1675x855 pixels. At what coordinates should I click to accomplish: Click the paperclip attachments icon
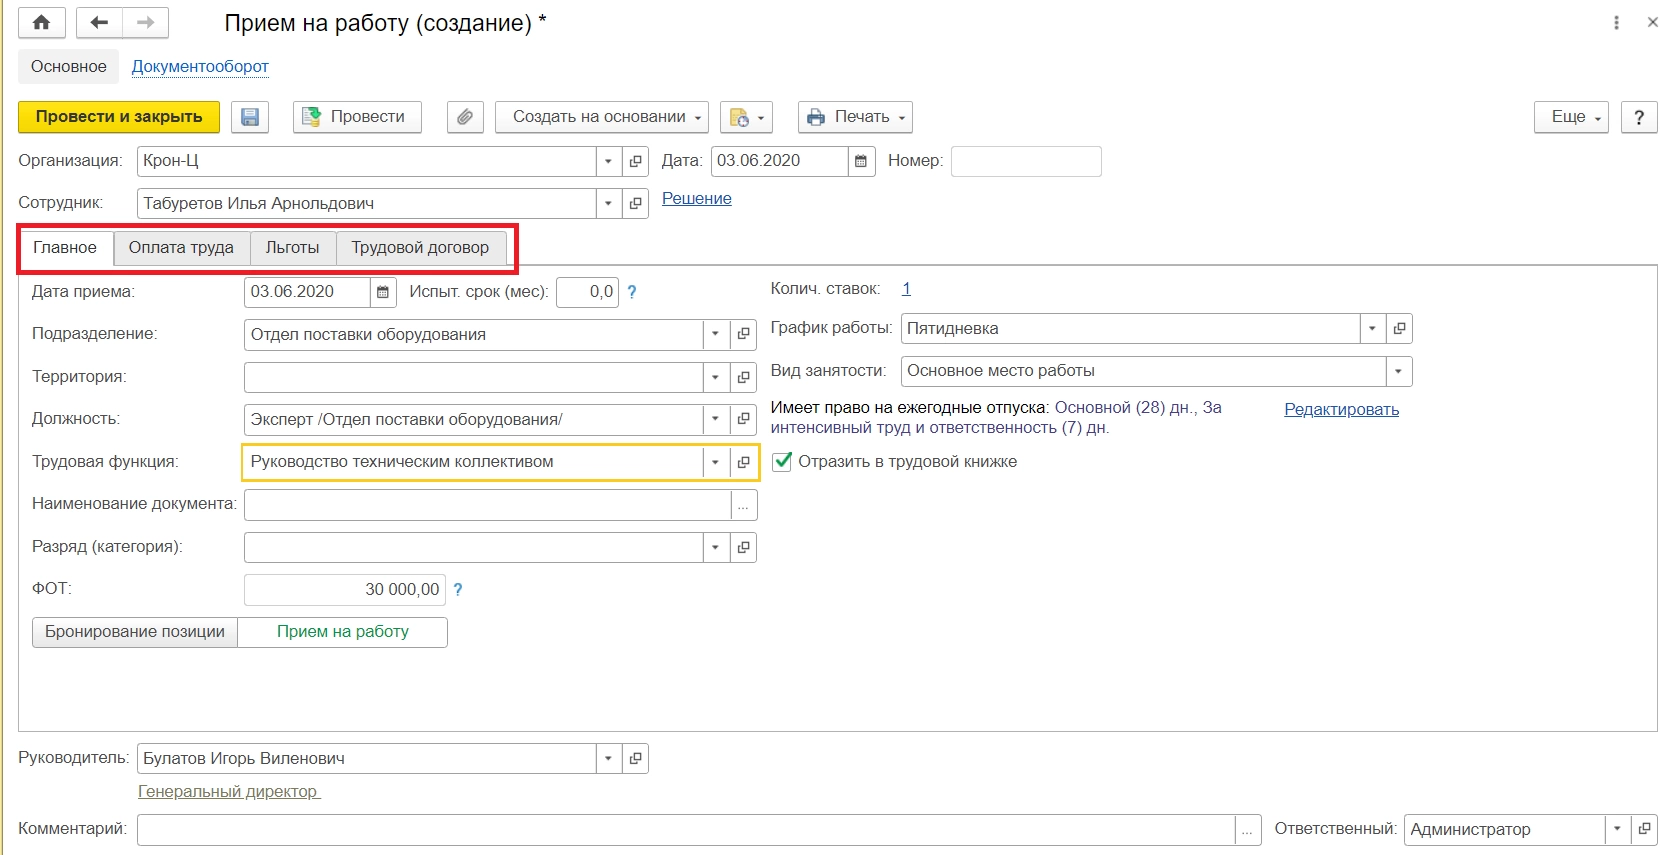[465, 117]
